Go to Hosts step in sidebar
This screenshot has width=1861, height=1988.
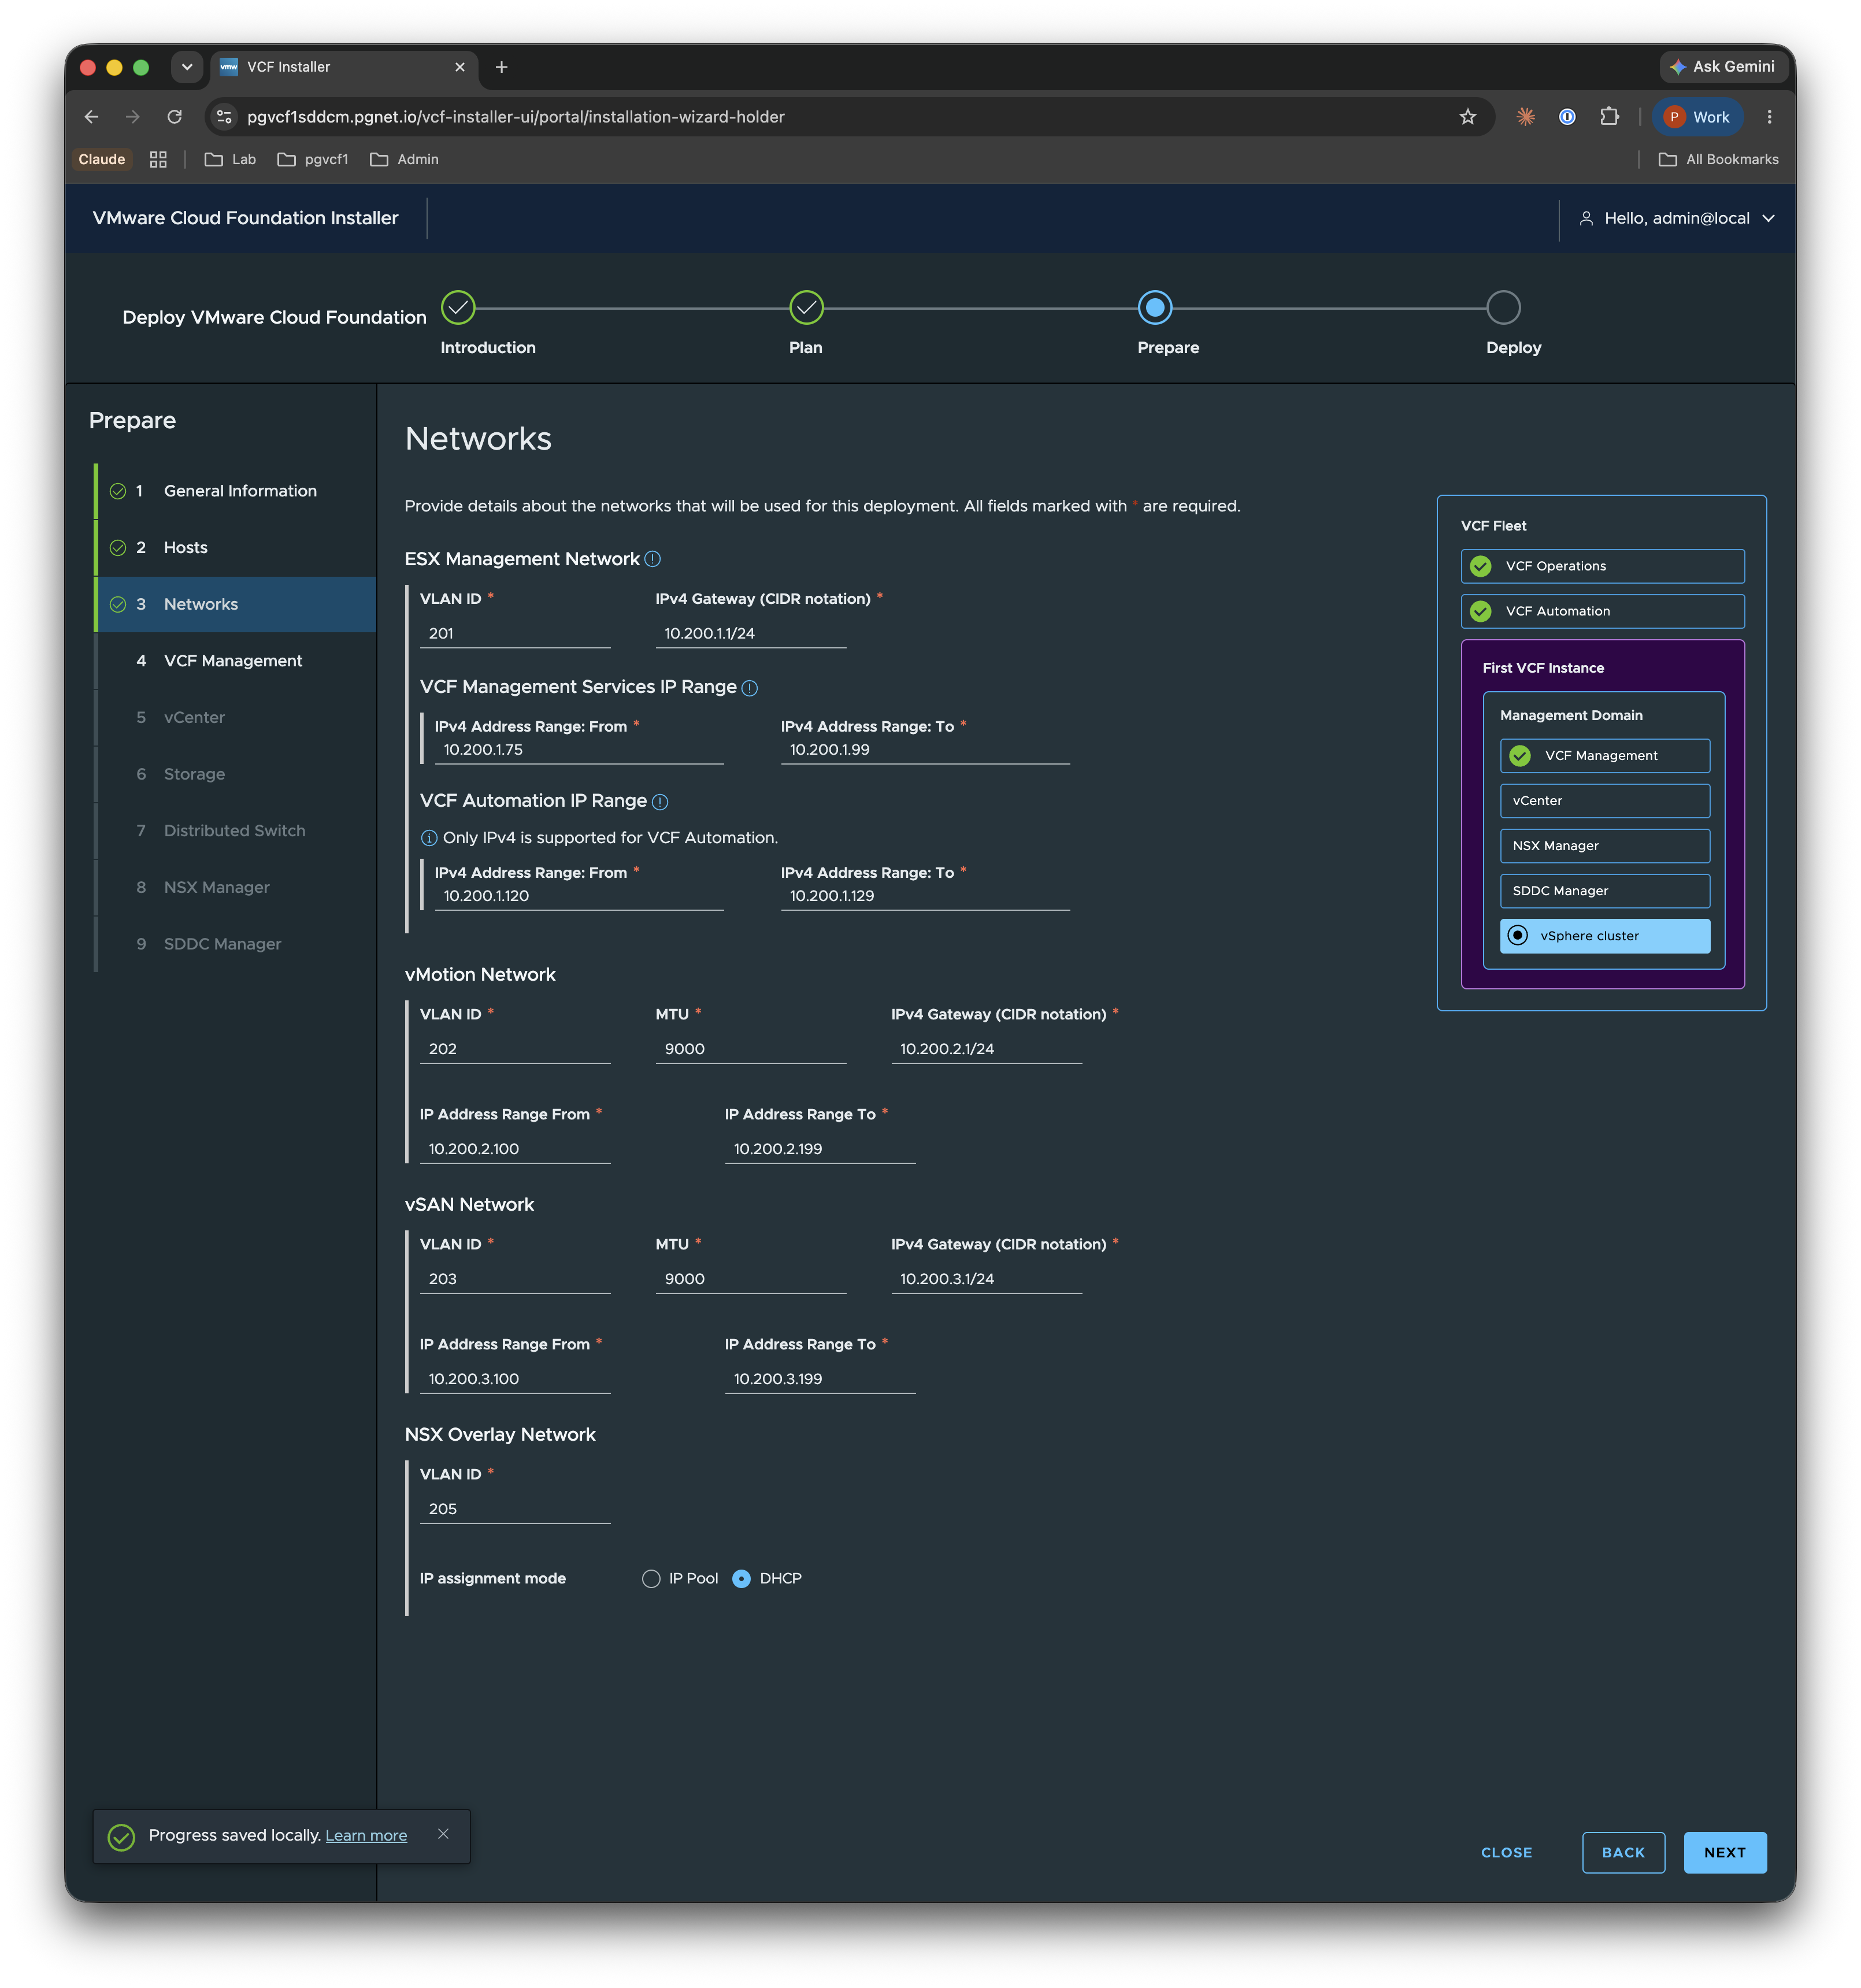point(236,548)
